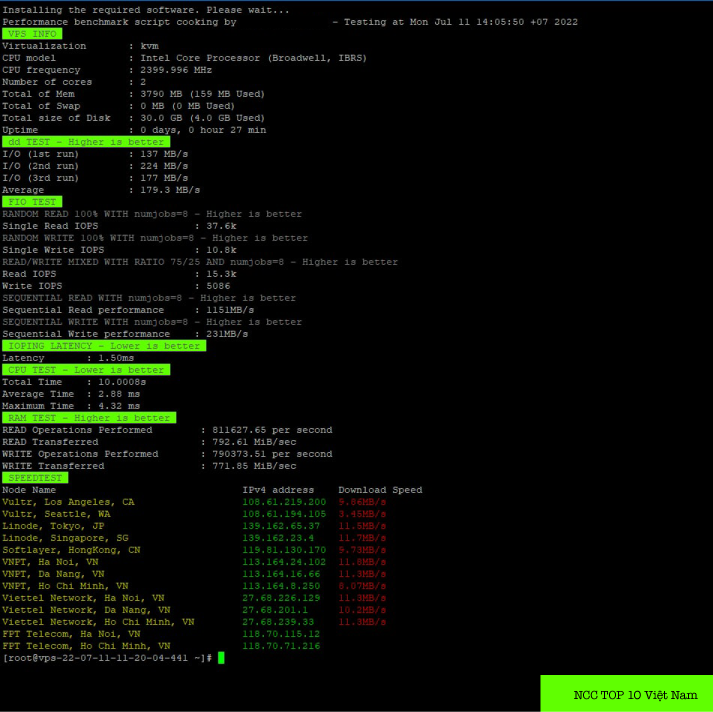
Task: Click the SPEEDTEST section header
Action: pyautogui.click(x=34, y=478)
